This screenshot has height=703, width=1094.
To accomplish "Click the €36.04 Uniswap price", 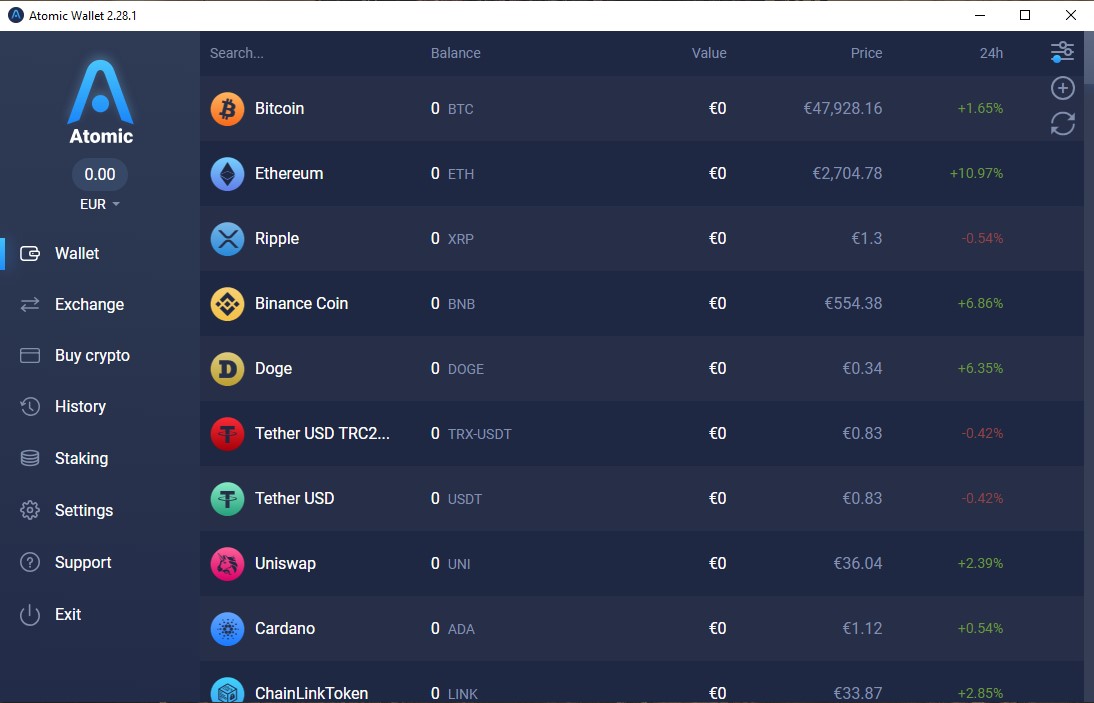I will click(x=857, y=564).
